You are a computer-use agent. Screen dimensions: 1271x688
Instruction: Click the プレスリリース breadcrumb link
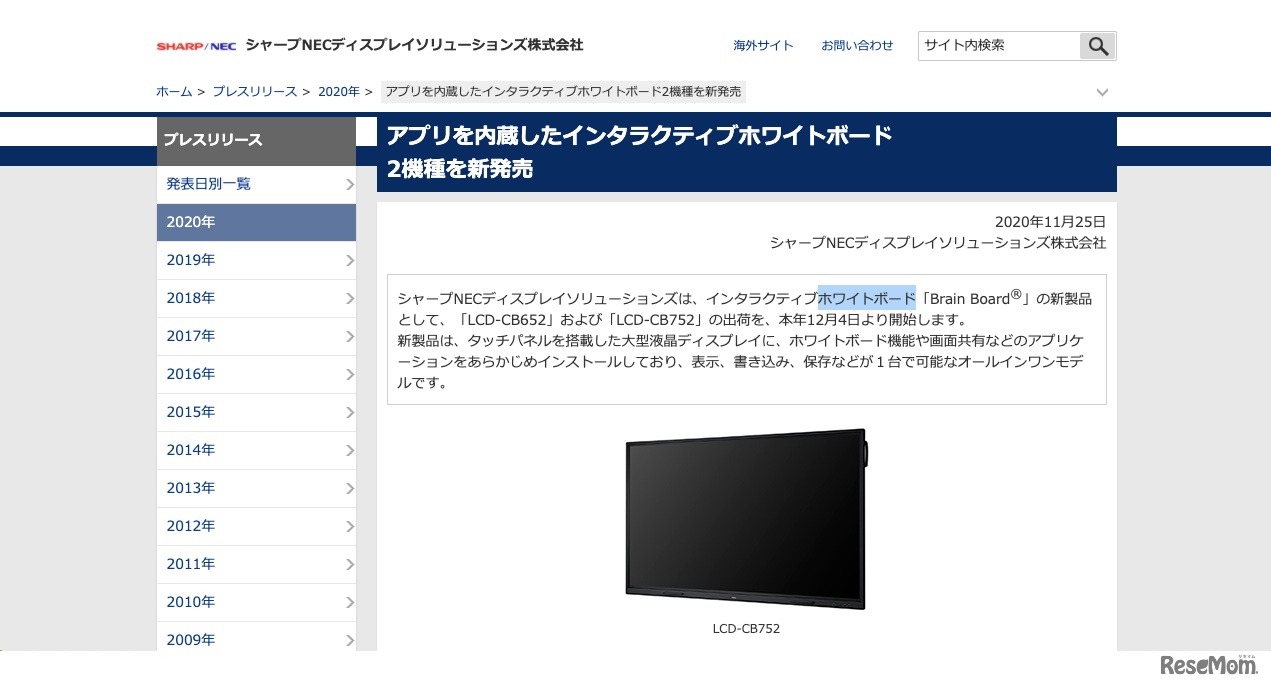point(254,91)
